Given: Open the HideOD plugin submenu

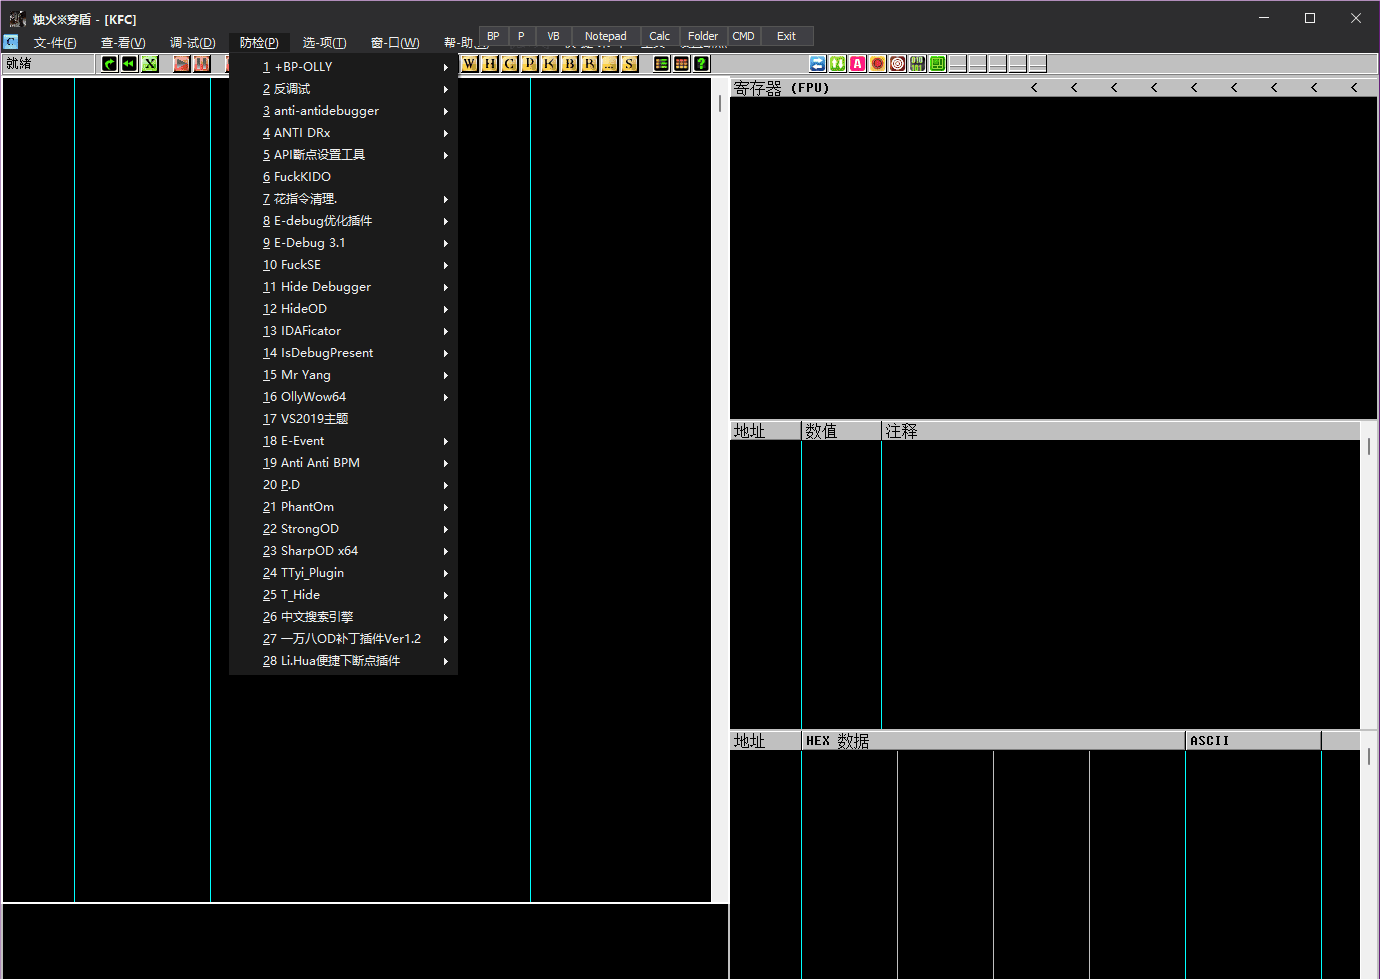Looking at the screenshot, I should [x=343, y=309].
